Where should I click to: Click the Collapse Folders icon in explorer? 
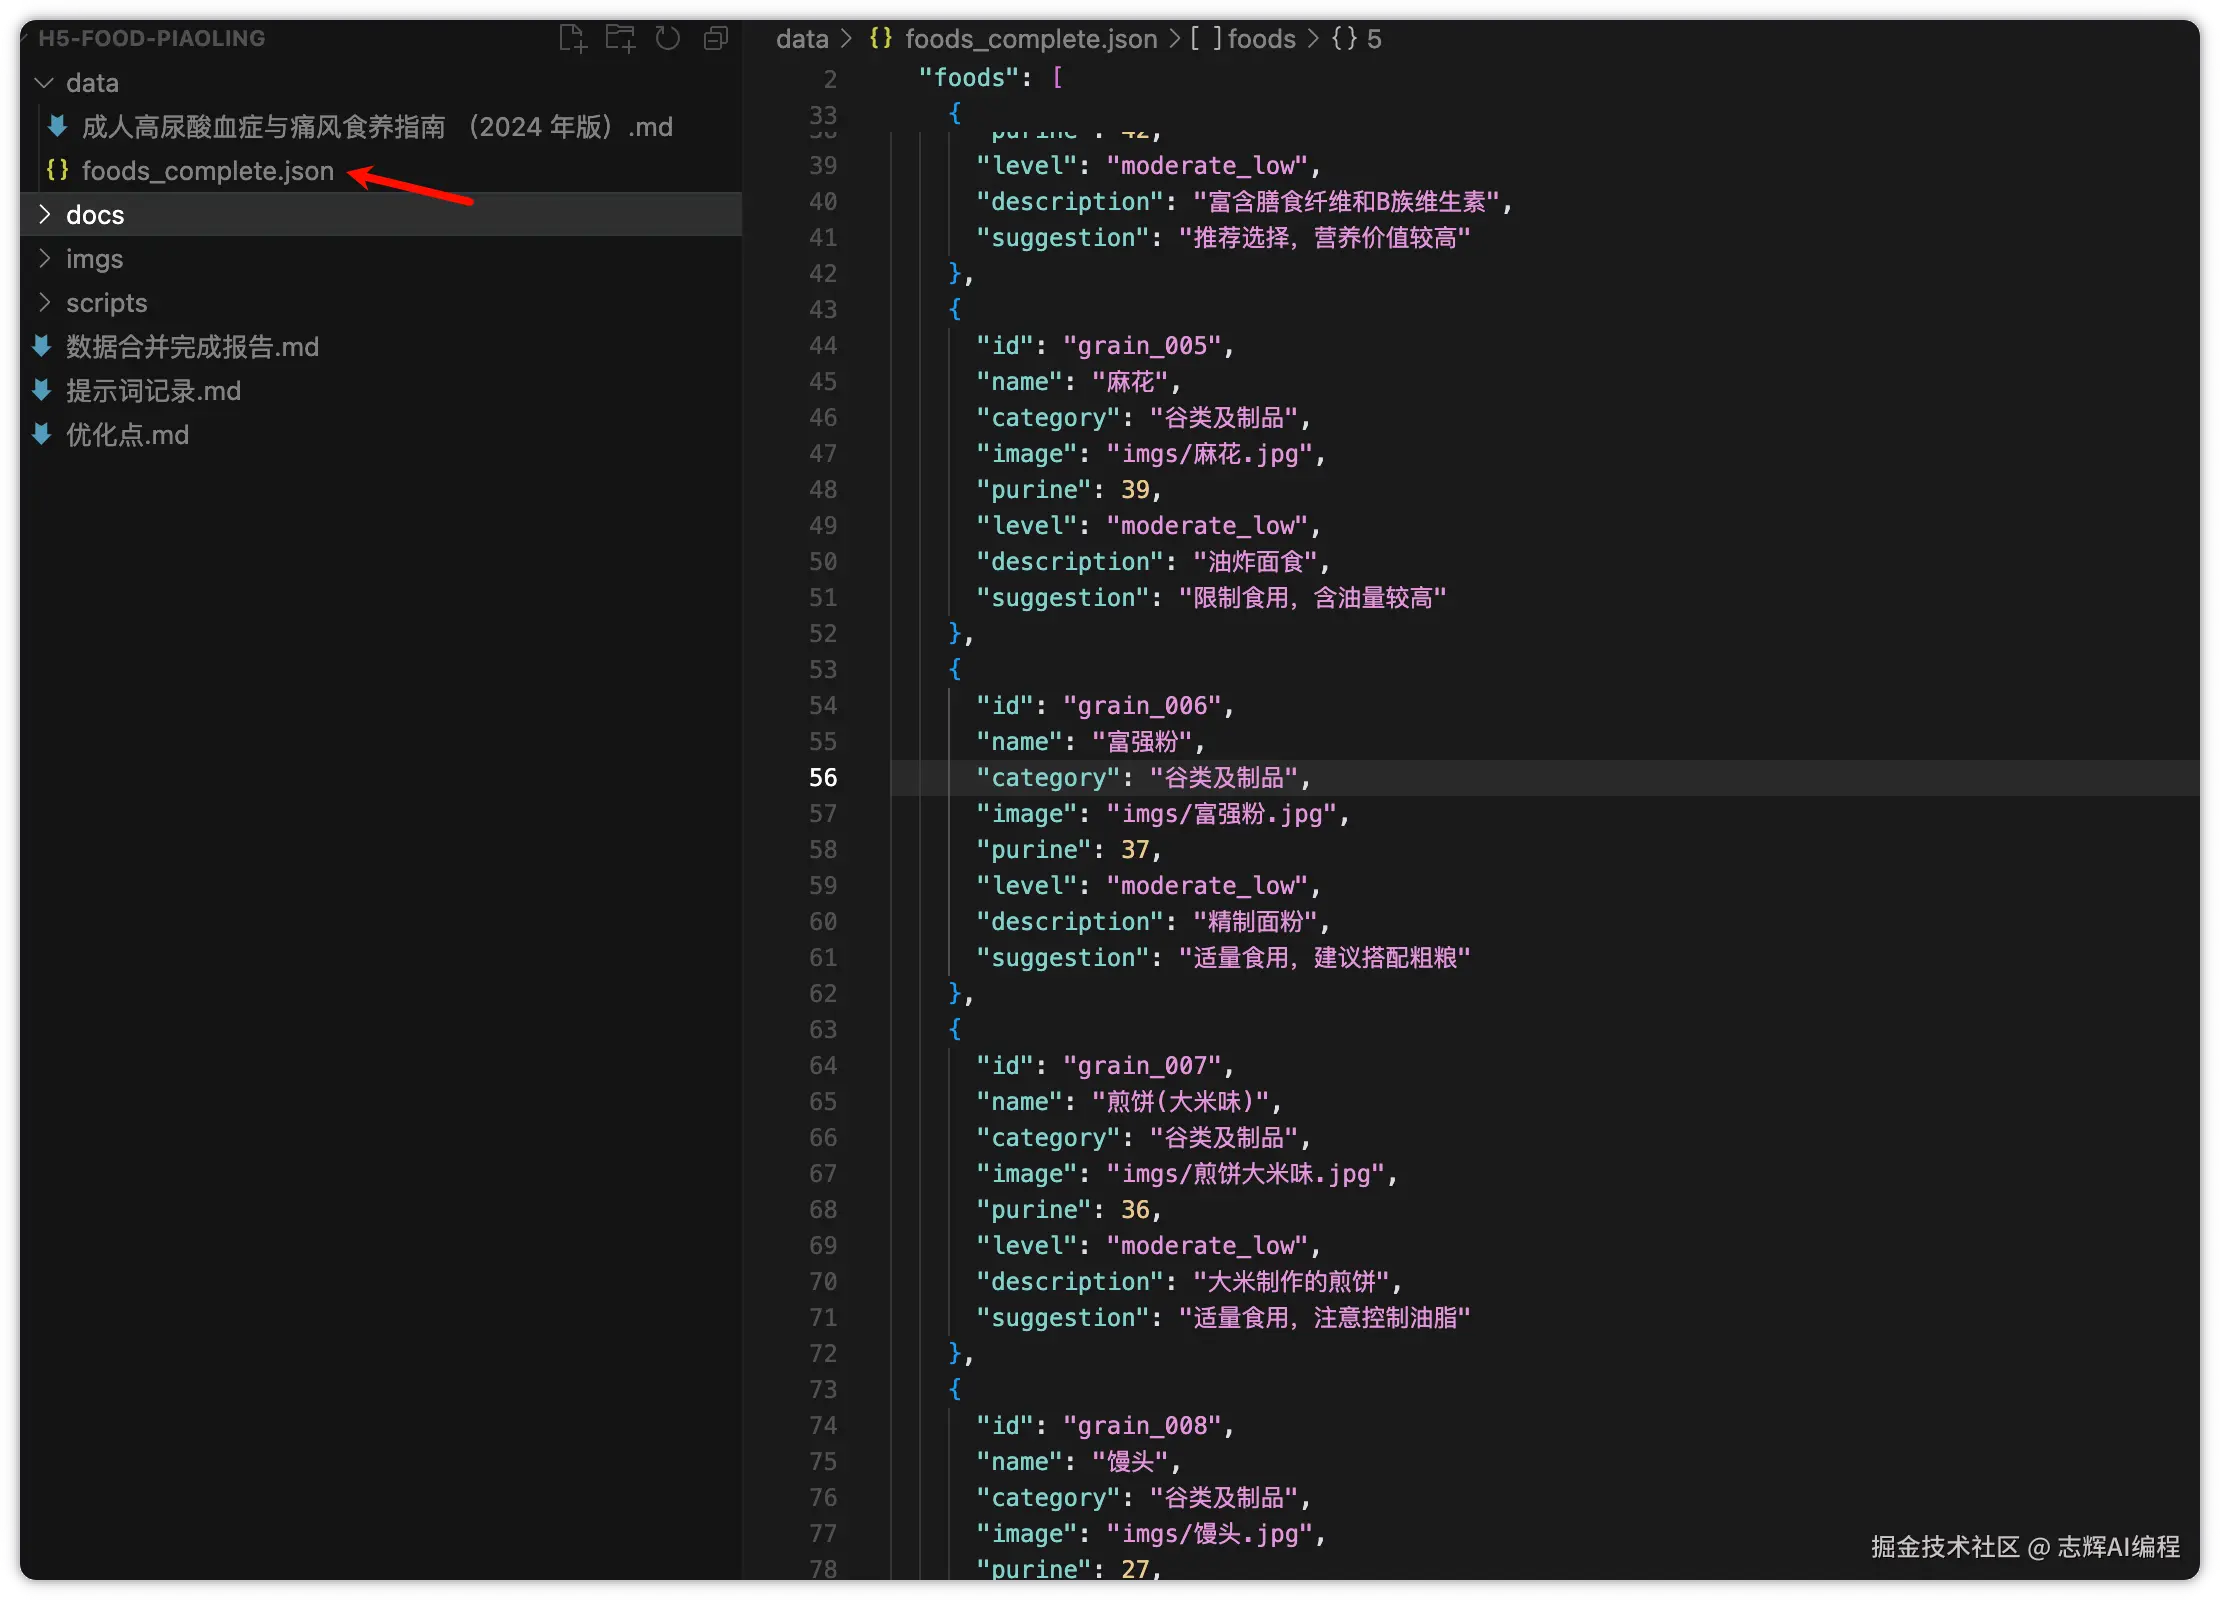point(716,39)
